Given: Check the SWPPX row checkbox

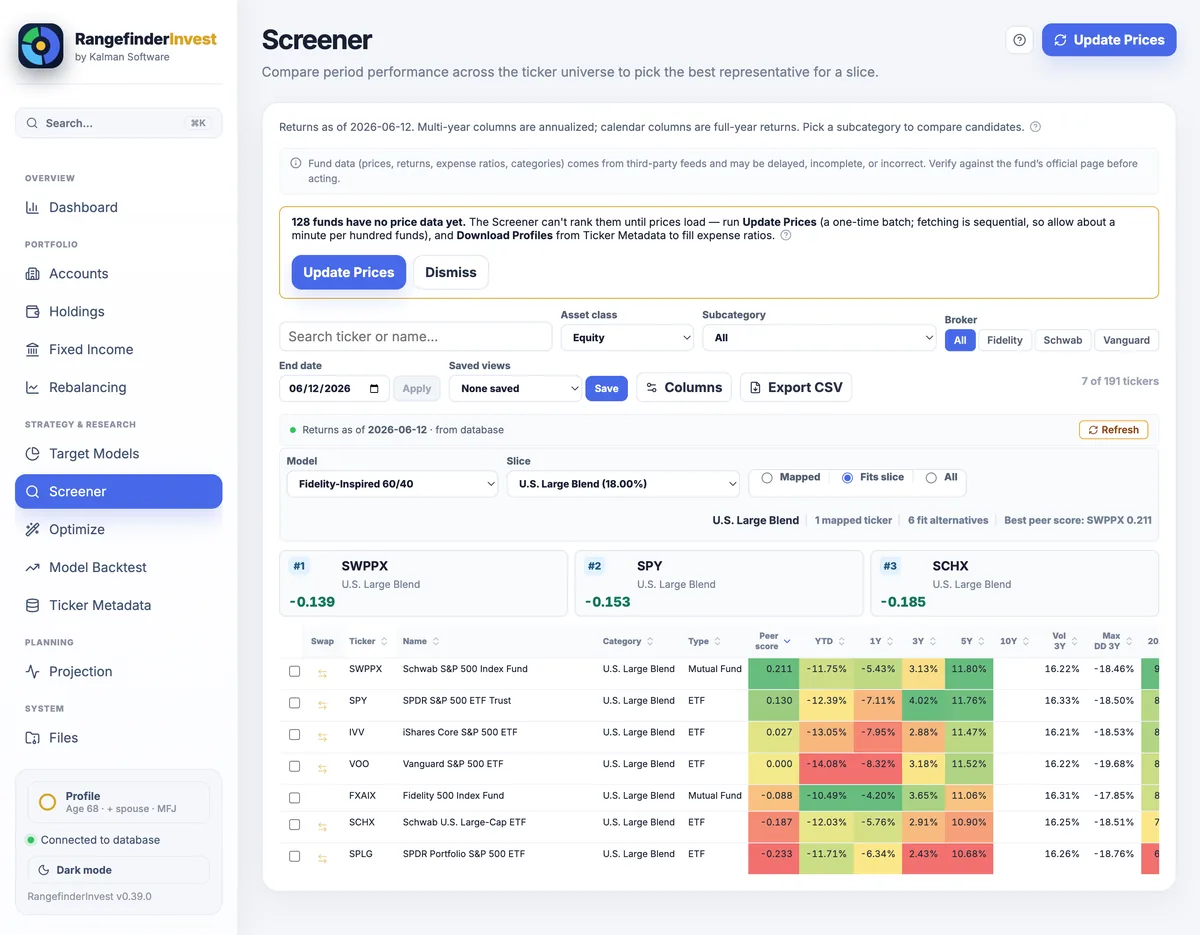Looking at the screenshot, I should coord(294,671).
